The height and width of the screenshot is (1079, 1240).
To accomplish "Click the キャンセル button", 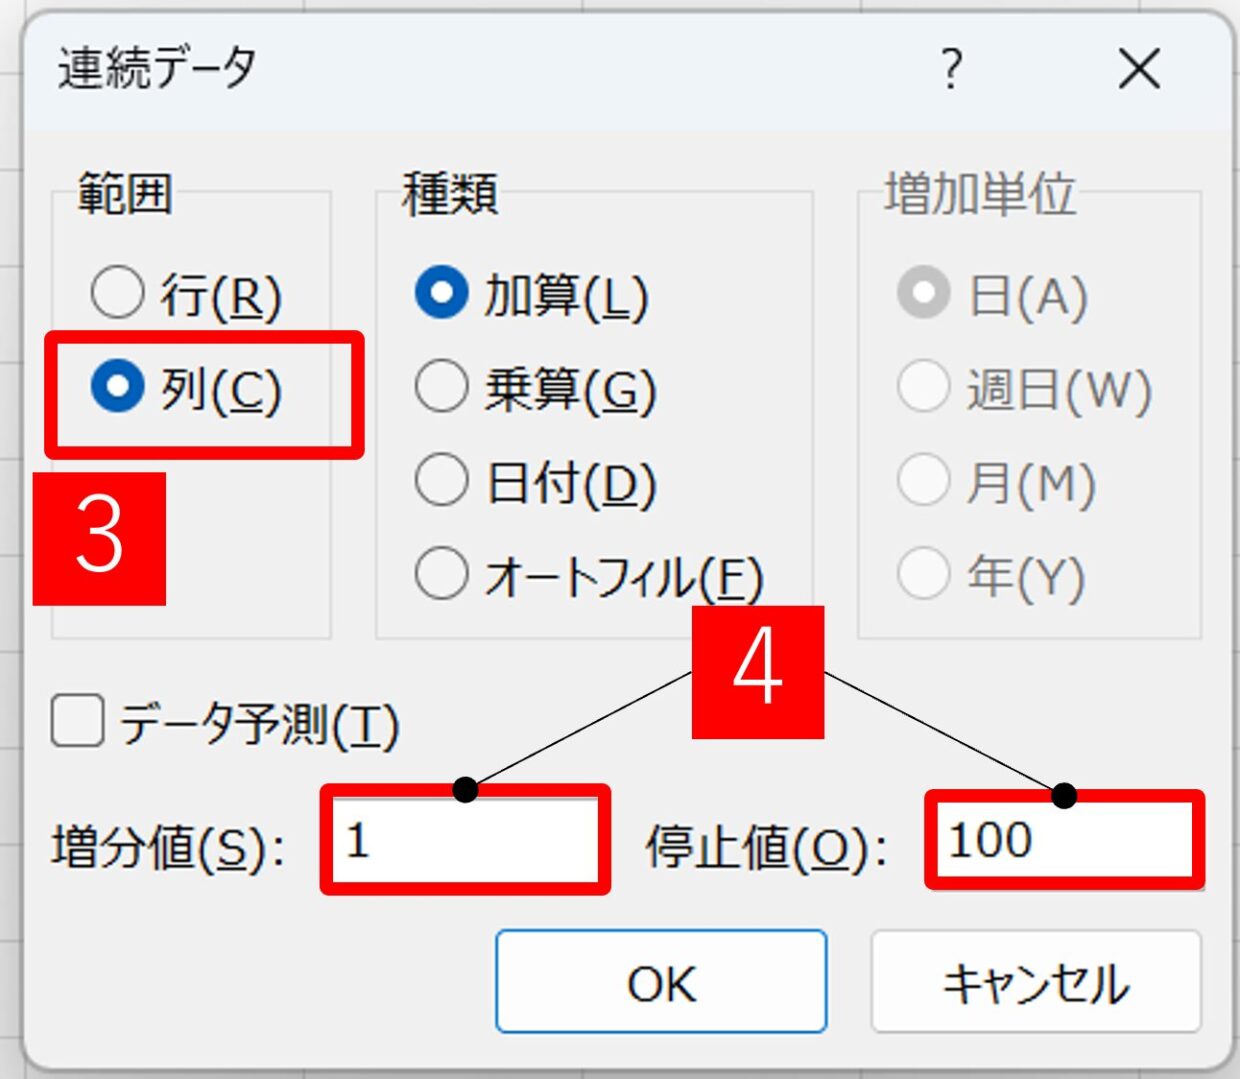I will tap(1036, 982).
